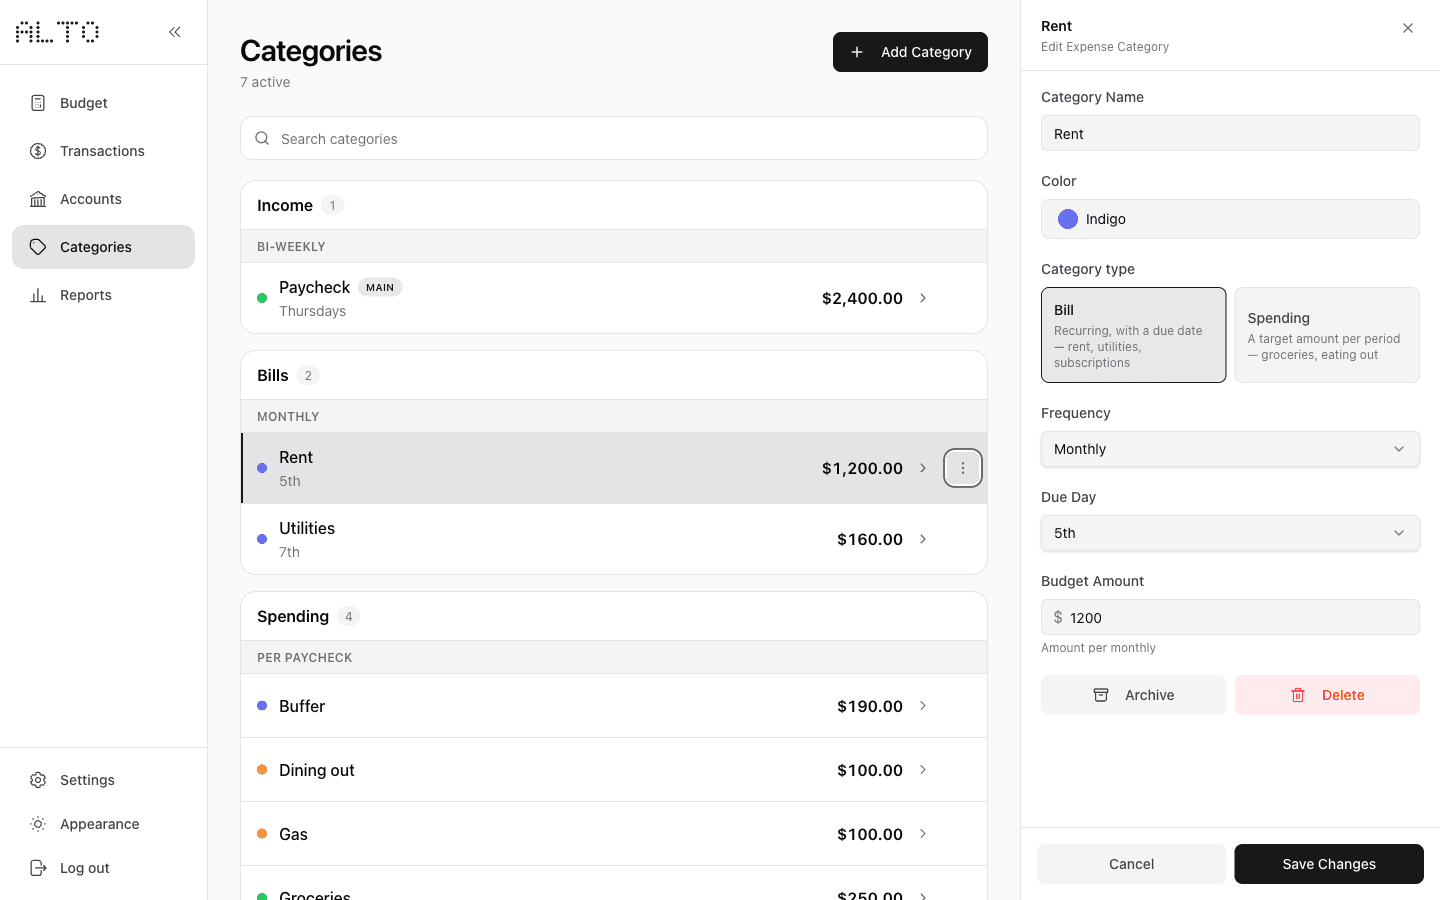Expand the Utilities row chevron
This screenshot has height=900, width=1440.
click(x=923, y=539)
